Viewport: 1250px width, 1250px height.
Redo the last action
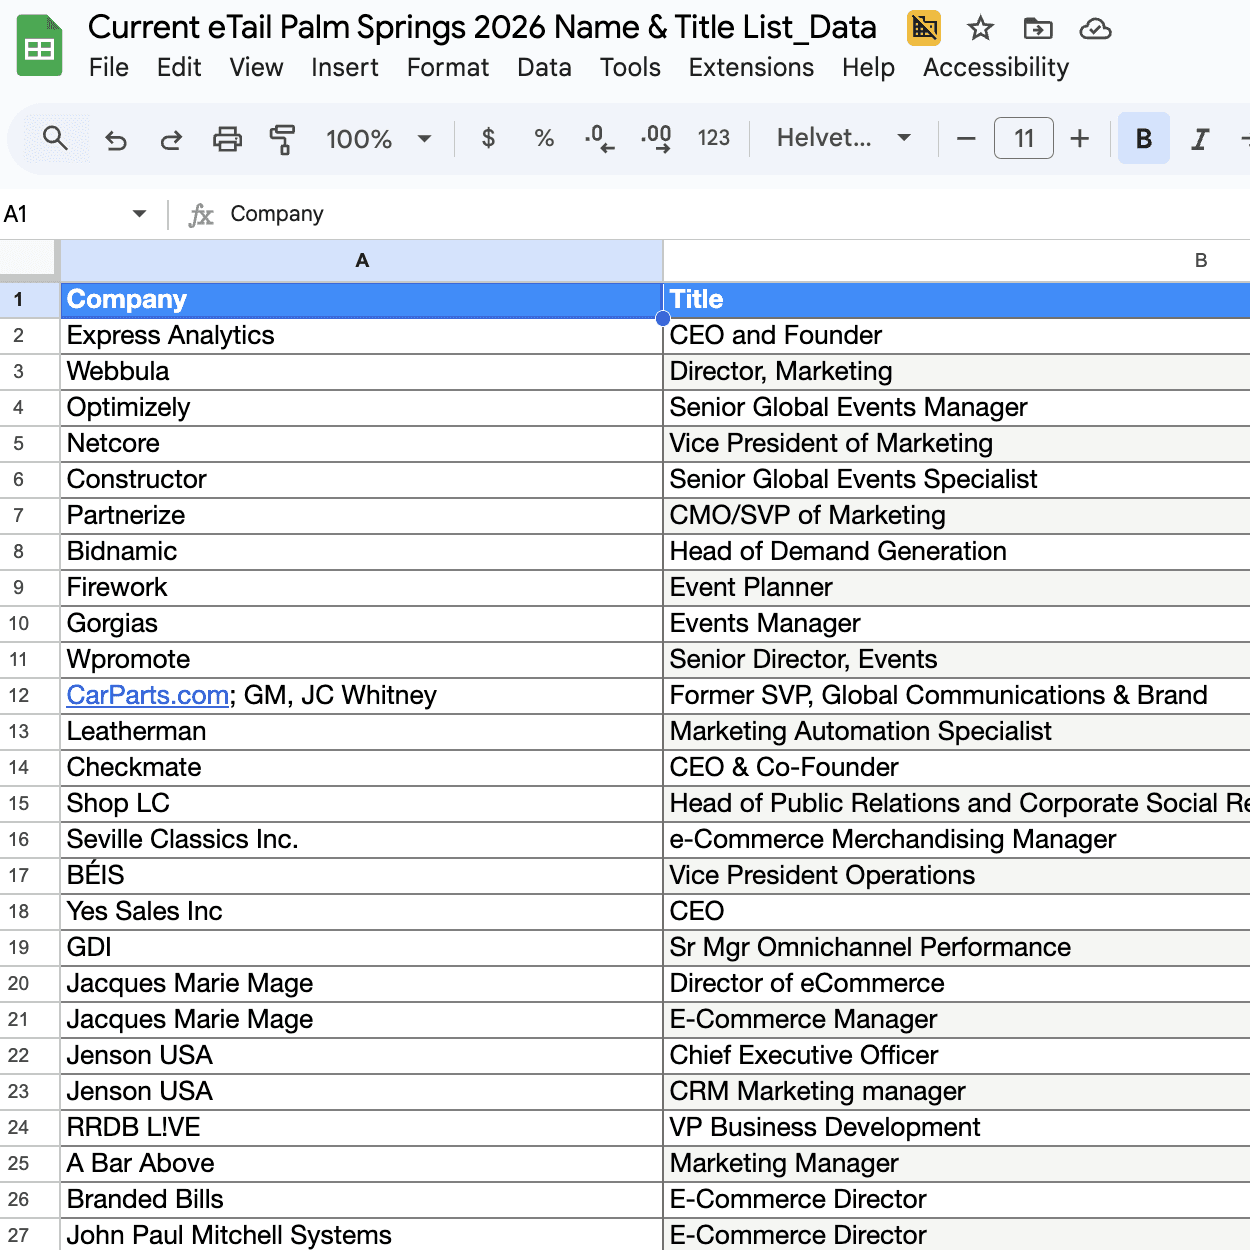coord(171,139)
